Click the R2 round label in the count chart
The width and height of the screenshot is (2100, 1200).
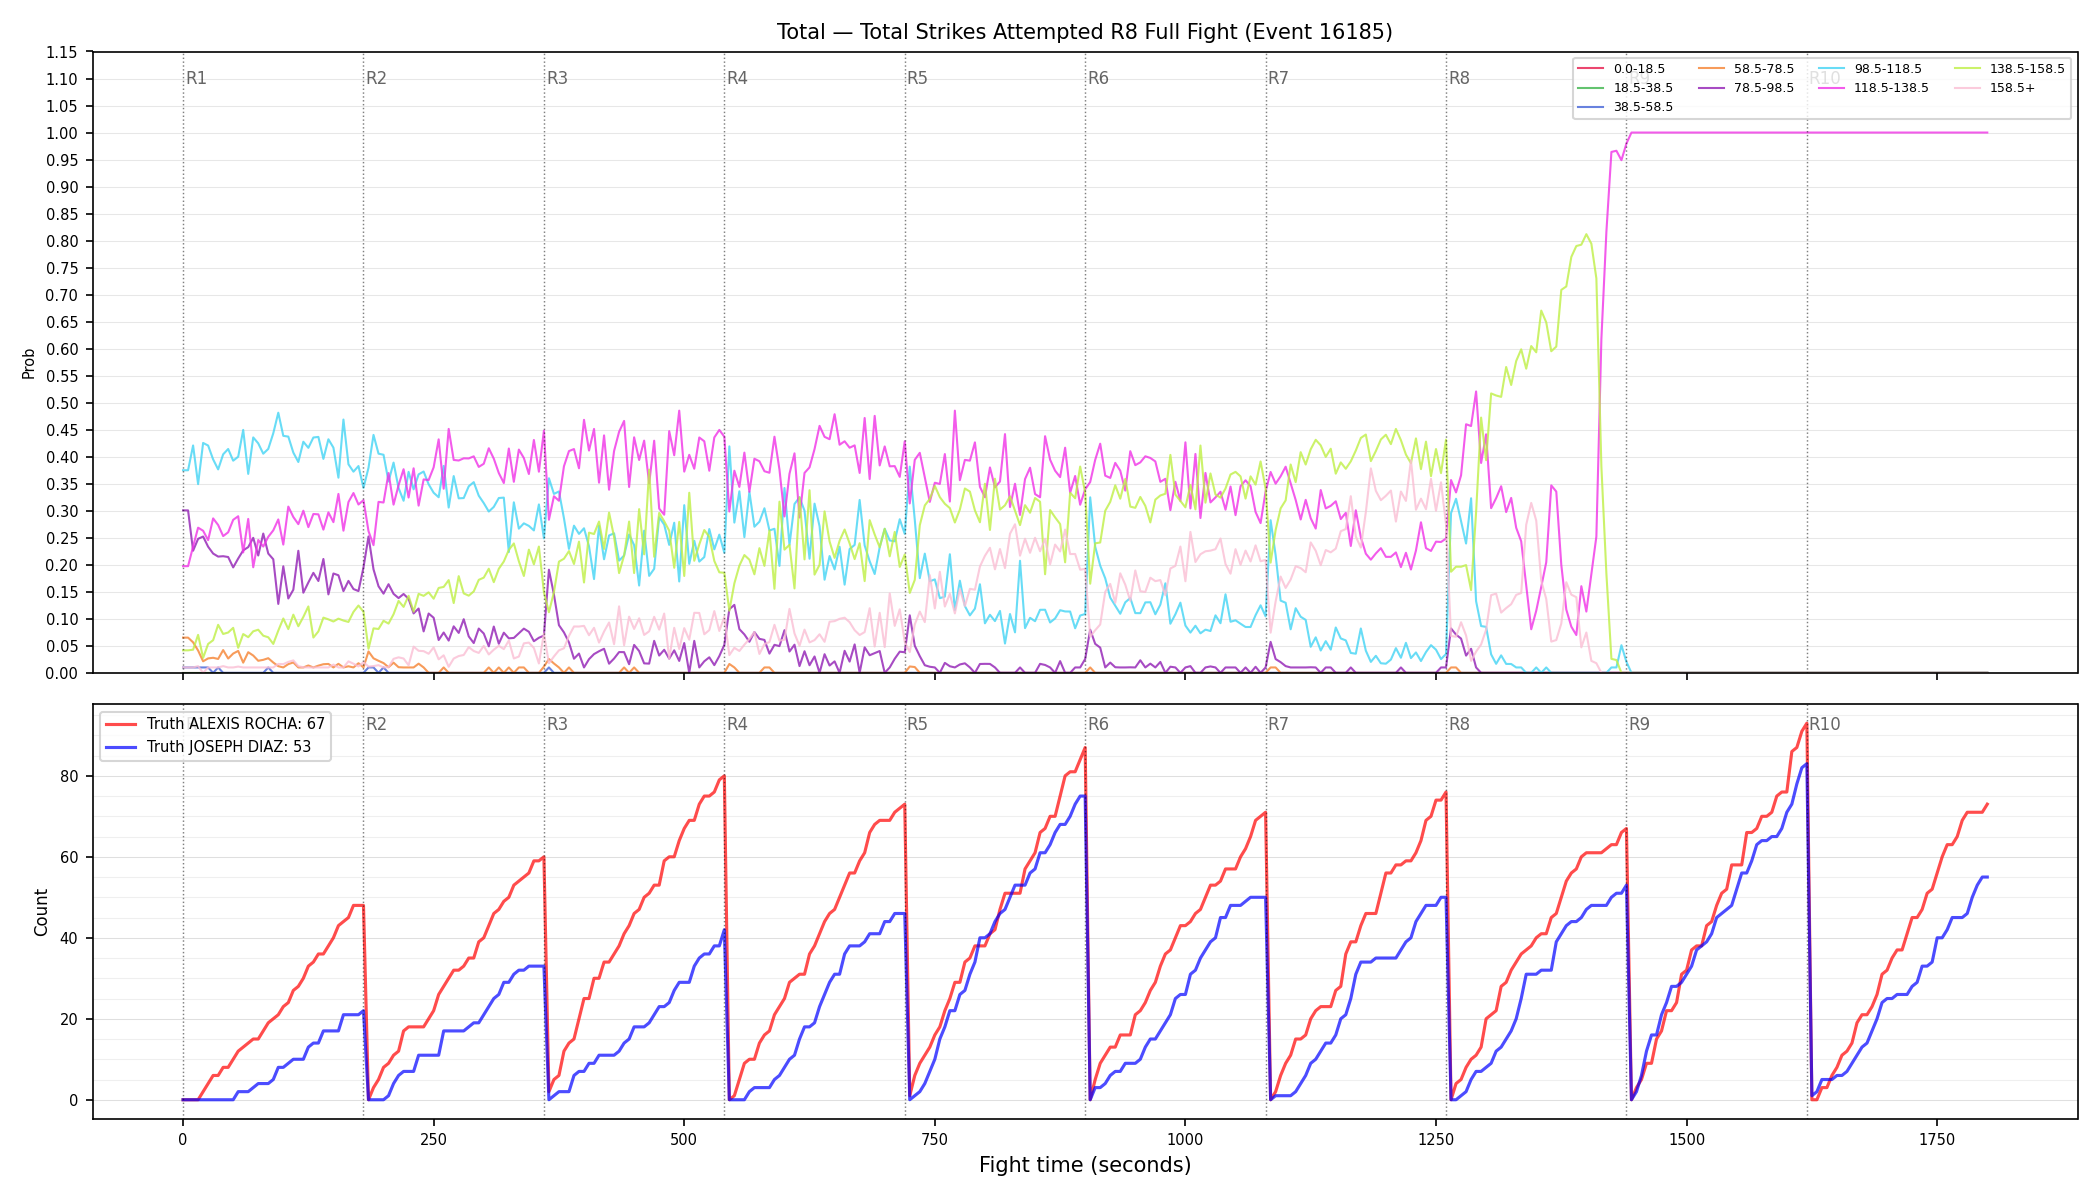pyautogui.click(x=376, y=724)
